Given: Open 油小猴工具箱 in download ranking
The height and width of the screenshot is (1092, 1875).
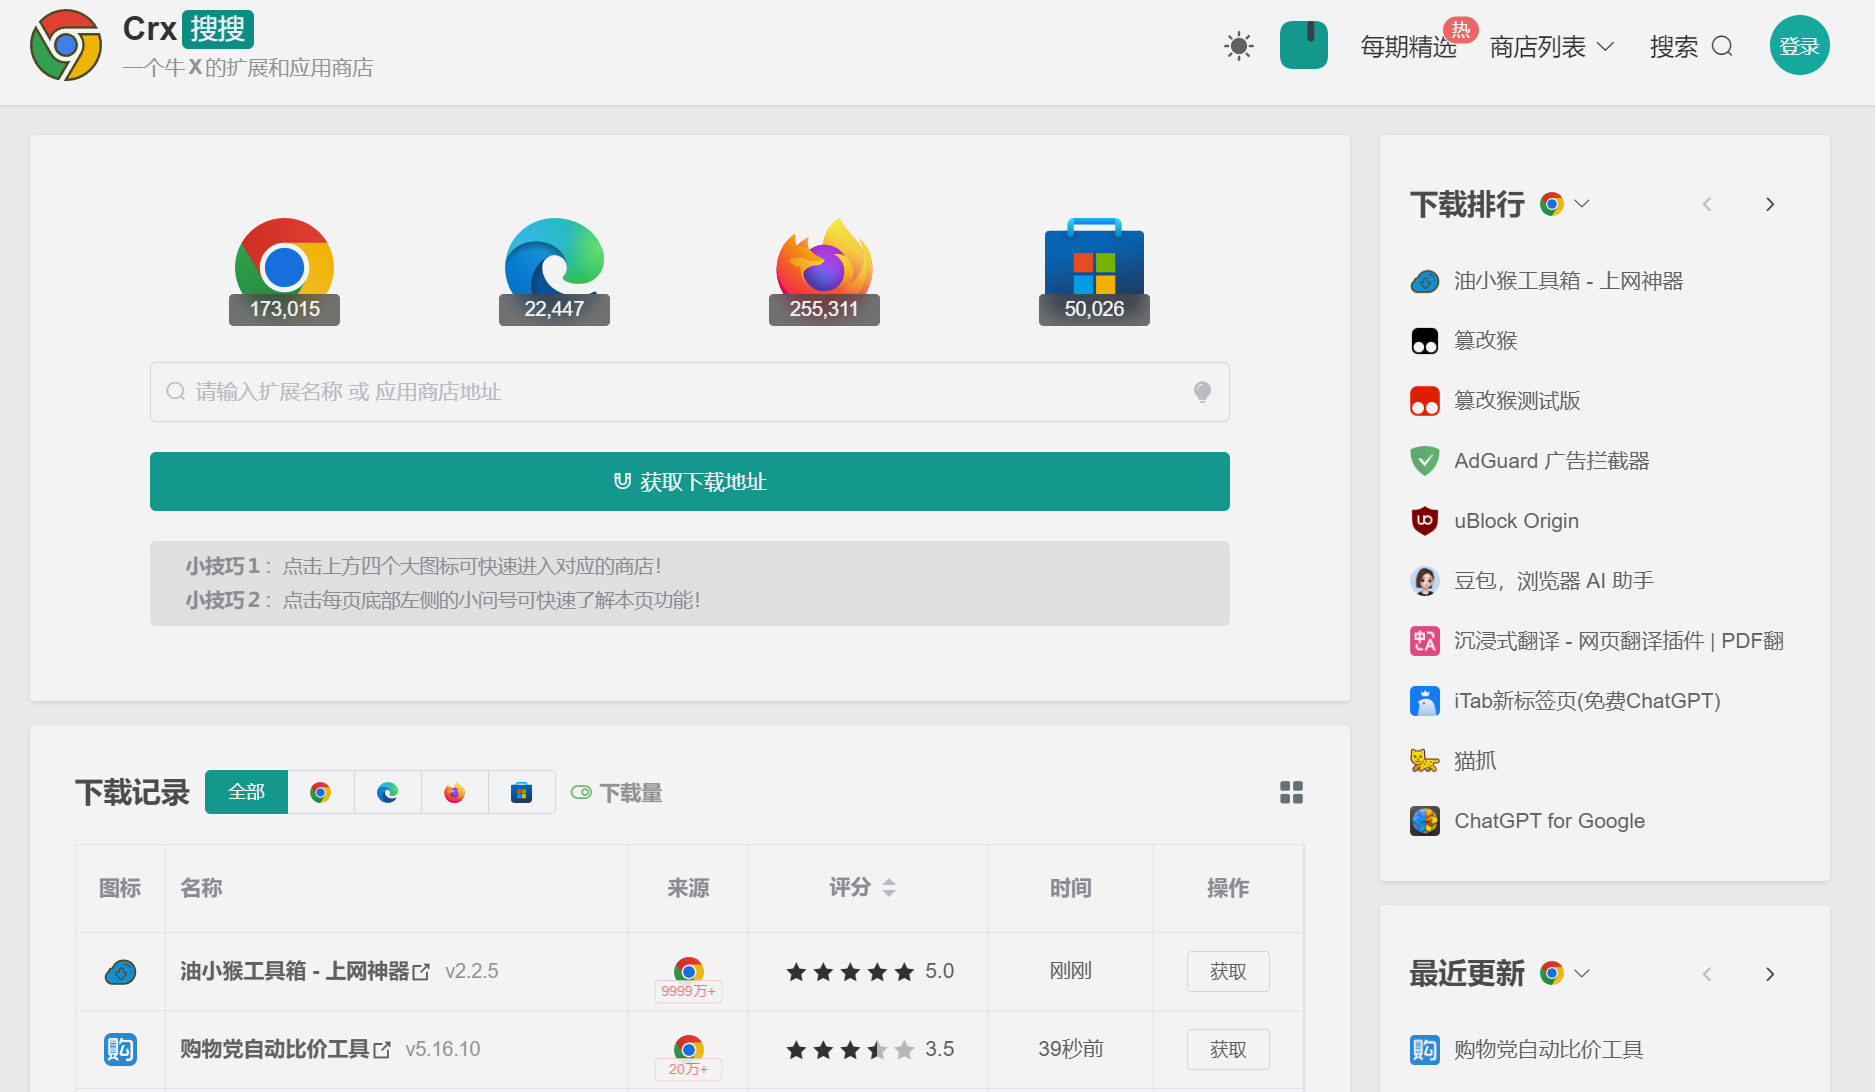Looking at the screenshot, I should tap(1568, 281).
